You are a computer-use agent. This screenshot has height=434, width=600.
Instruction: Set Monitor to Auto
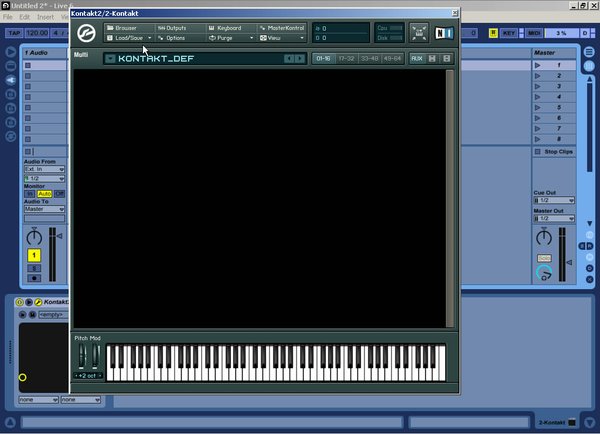(44, 194)
